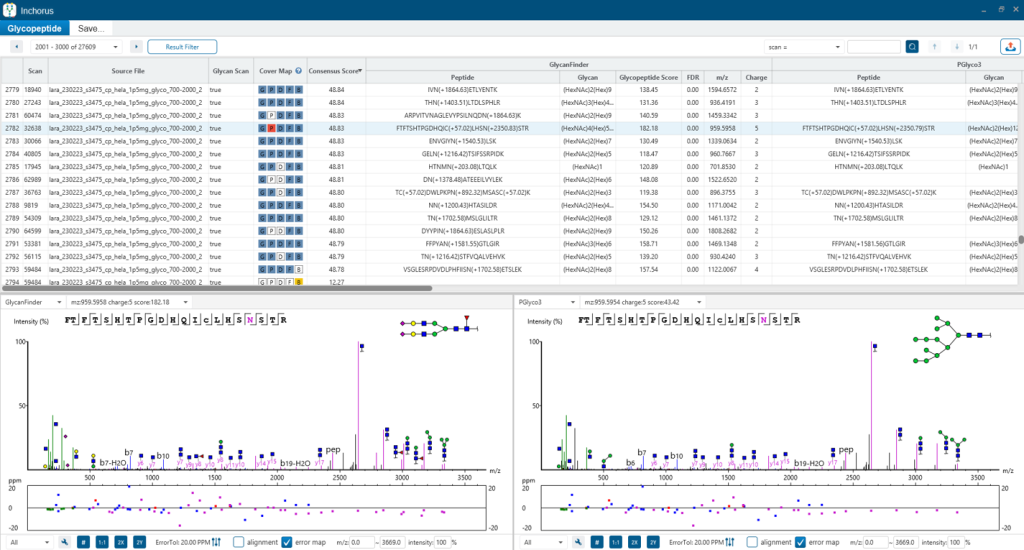The image size is (1024, 550).
Task: Click the horizontal scrollbar under results table
Action: coord(217,287)
